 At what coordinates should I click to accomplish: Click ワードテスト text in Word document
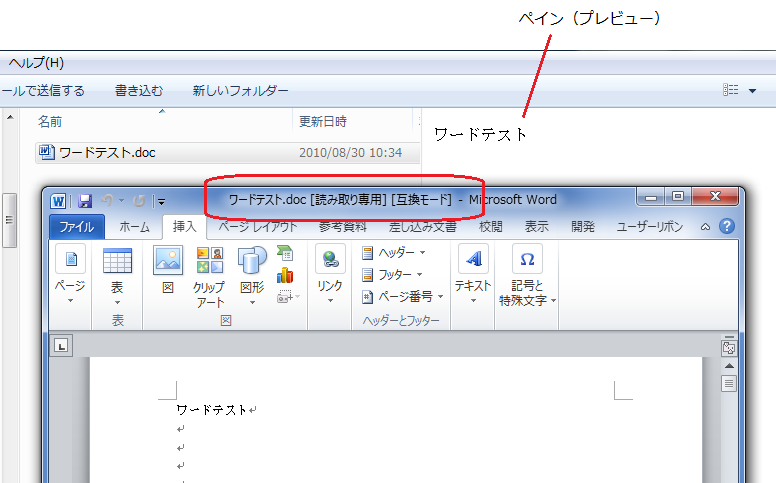[x=211, y=410]
